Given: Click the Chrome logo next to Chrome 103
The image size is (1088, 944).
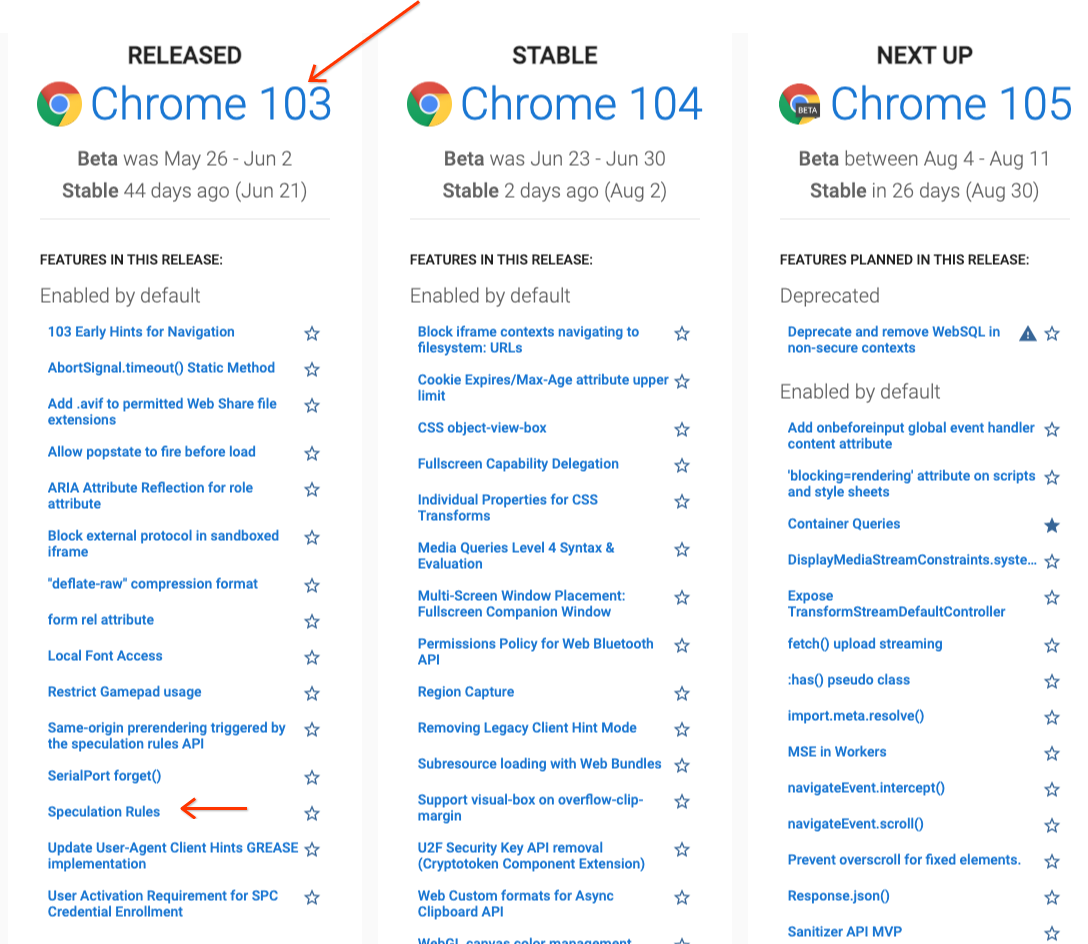Looking at the screenshot, I should [x=57, y=104].
